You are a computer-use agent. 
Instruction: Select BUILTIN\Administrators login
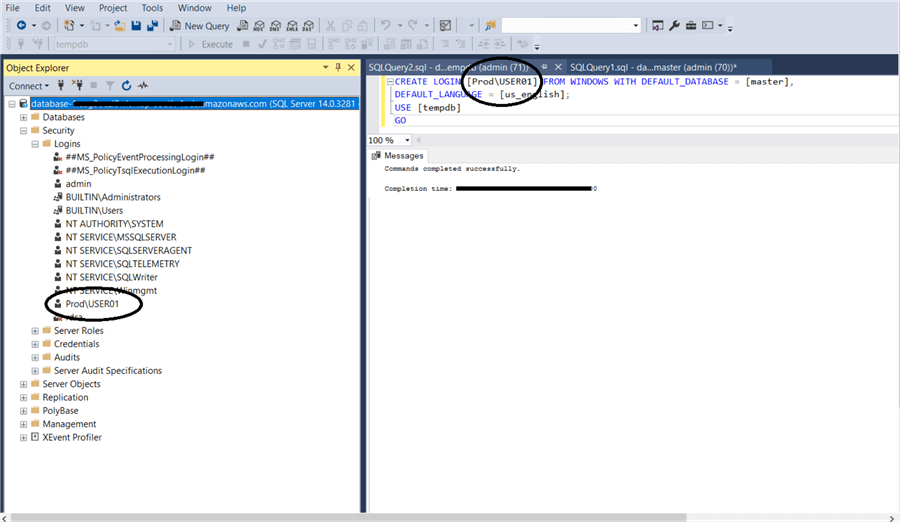[x=112, y=197]
